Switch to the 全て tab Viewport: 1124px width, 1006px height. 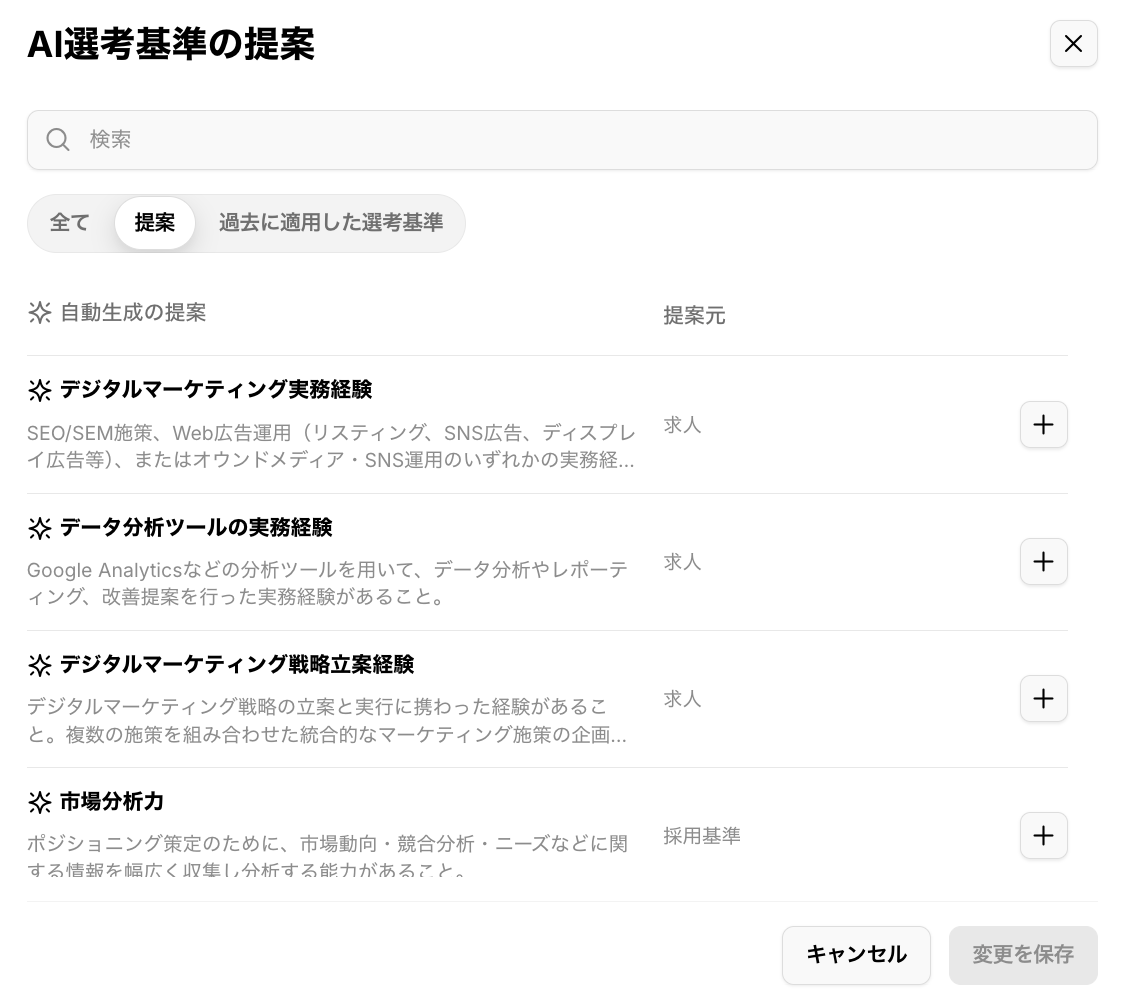coord(70,223)
